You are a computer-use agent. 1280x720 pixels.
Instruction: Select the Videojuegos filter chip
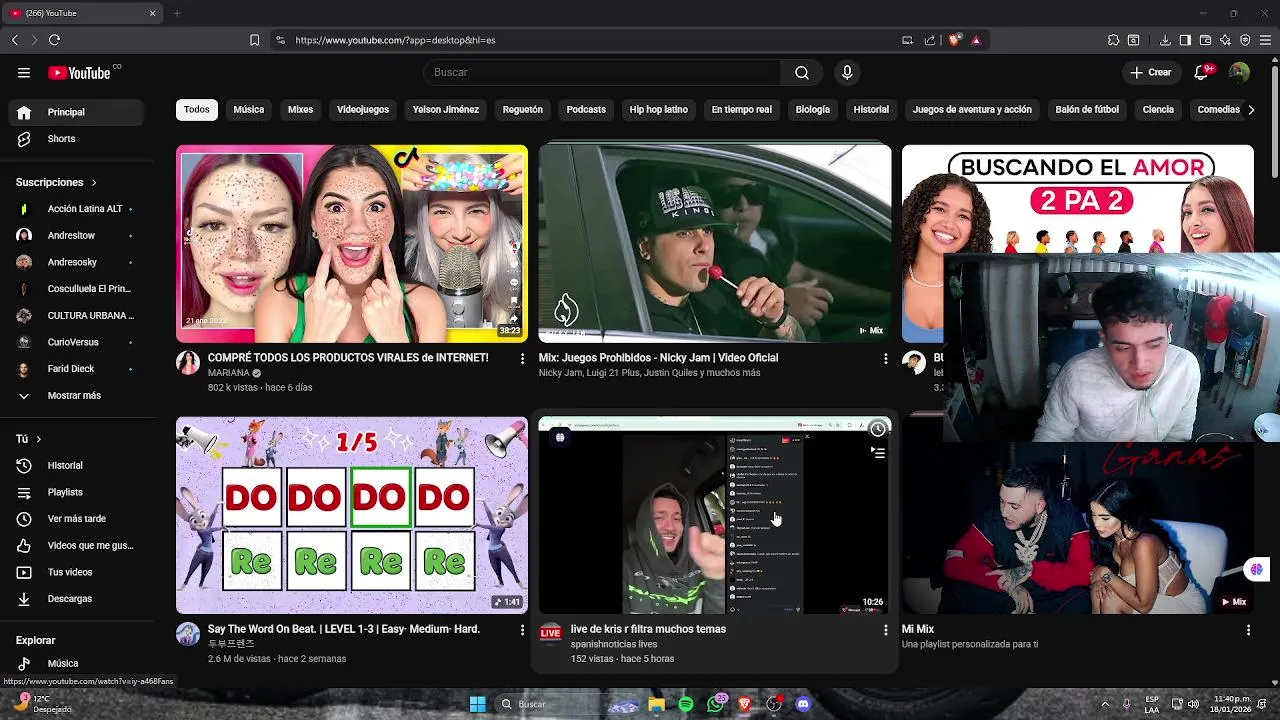click(x=363, y=110)
